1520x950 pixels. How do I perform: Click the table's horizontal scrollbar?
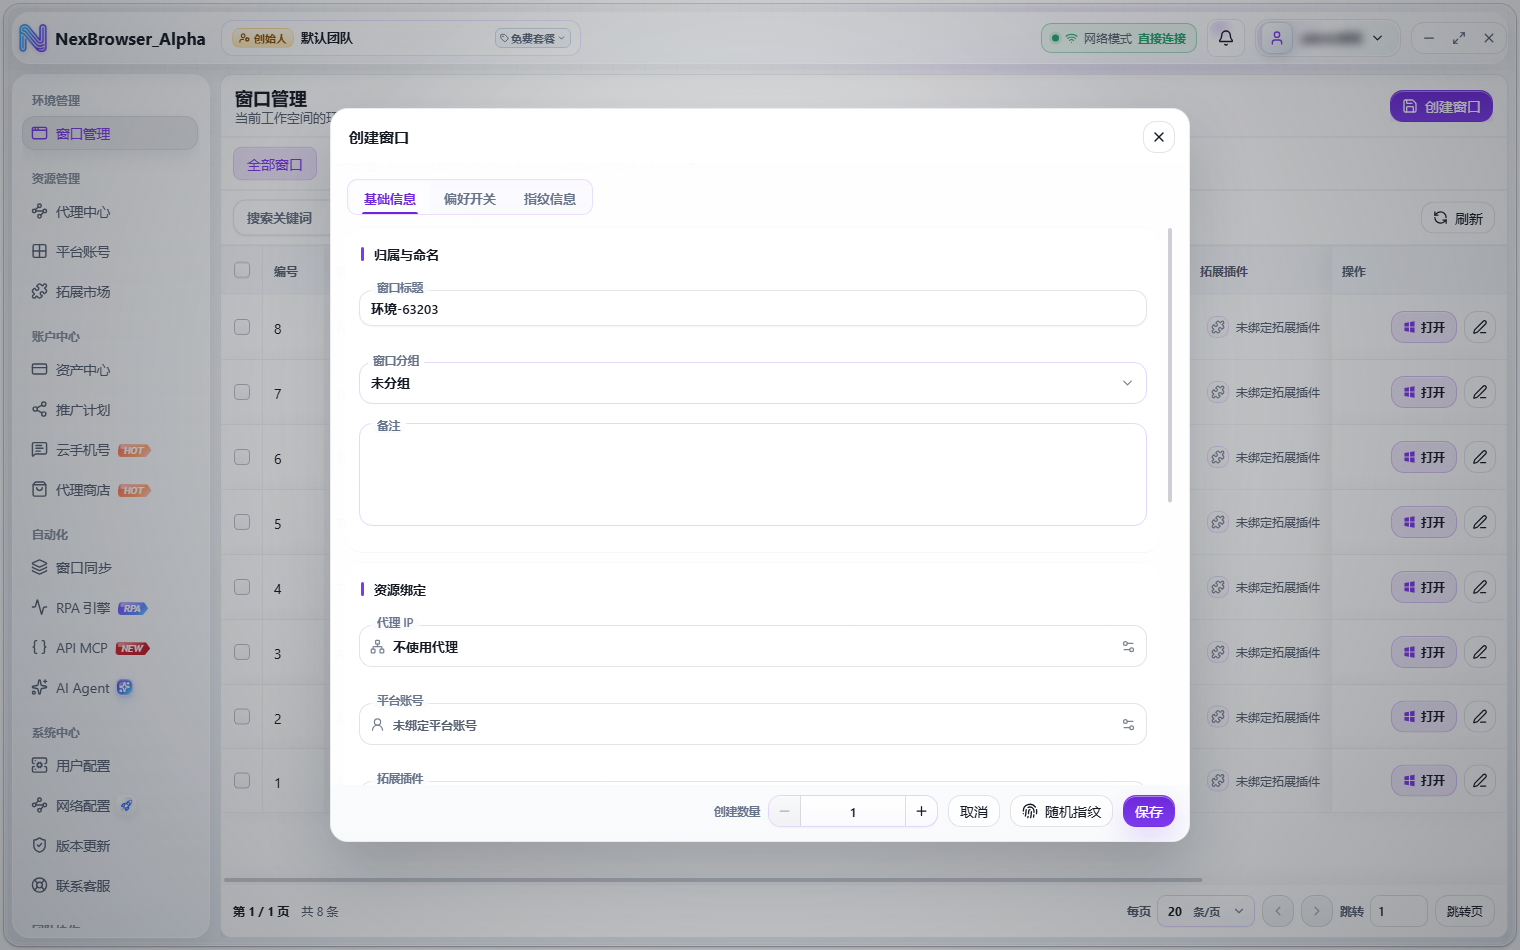click(x=713, y=880)
